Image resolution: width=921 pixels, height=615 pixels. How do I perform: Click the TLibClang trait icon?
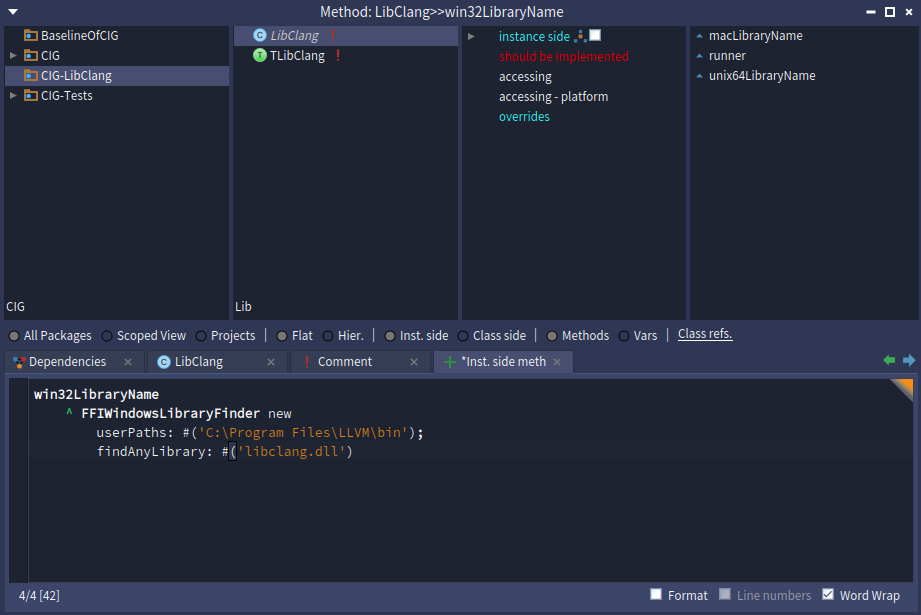[x=260, y=56]
